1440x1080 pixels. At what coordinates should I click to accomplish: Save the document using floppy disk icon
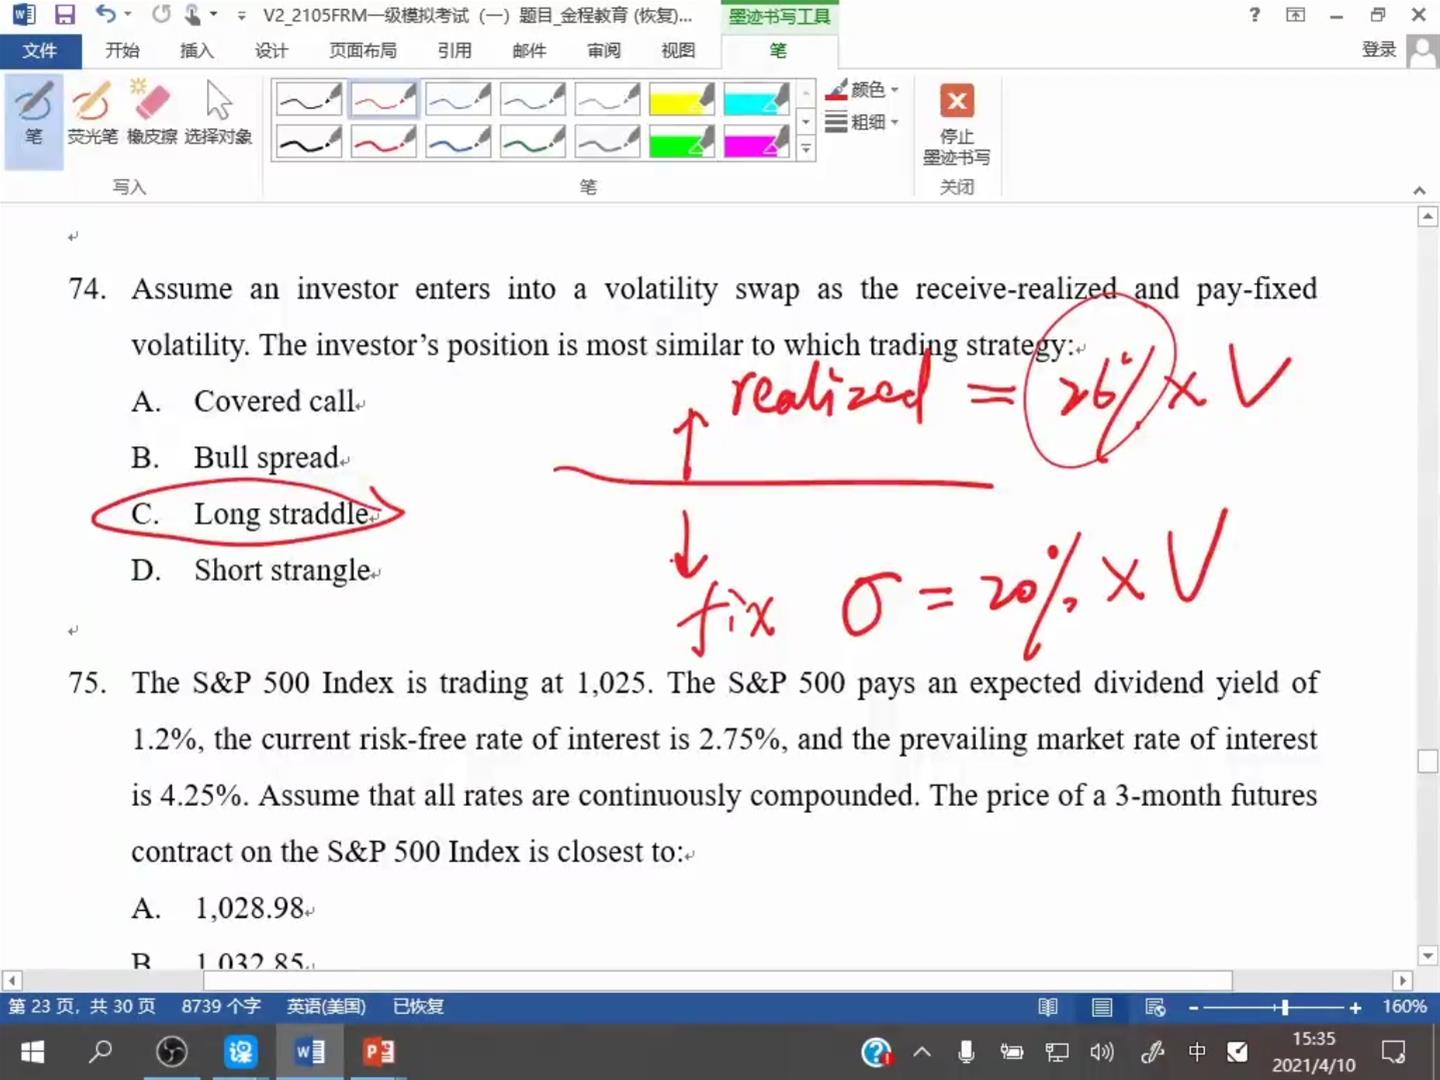click(65, 15)
